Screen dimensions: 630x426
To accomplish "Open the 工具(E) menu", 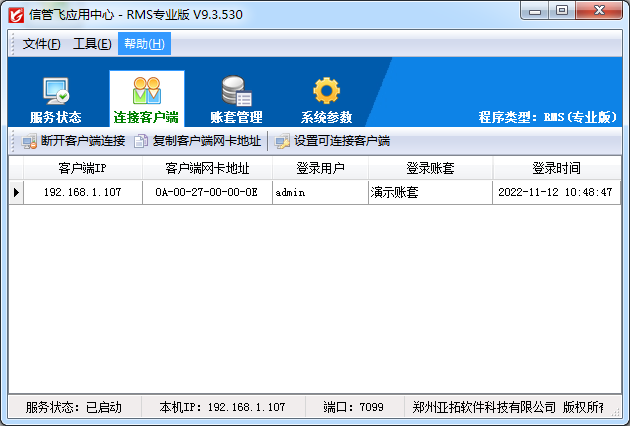I will (92, 44).
